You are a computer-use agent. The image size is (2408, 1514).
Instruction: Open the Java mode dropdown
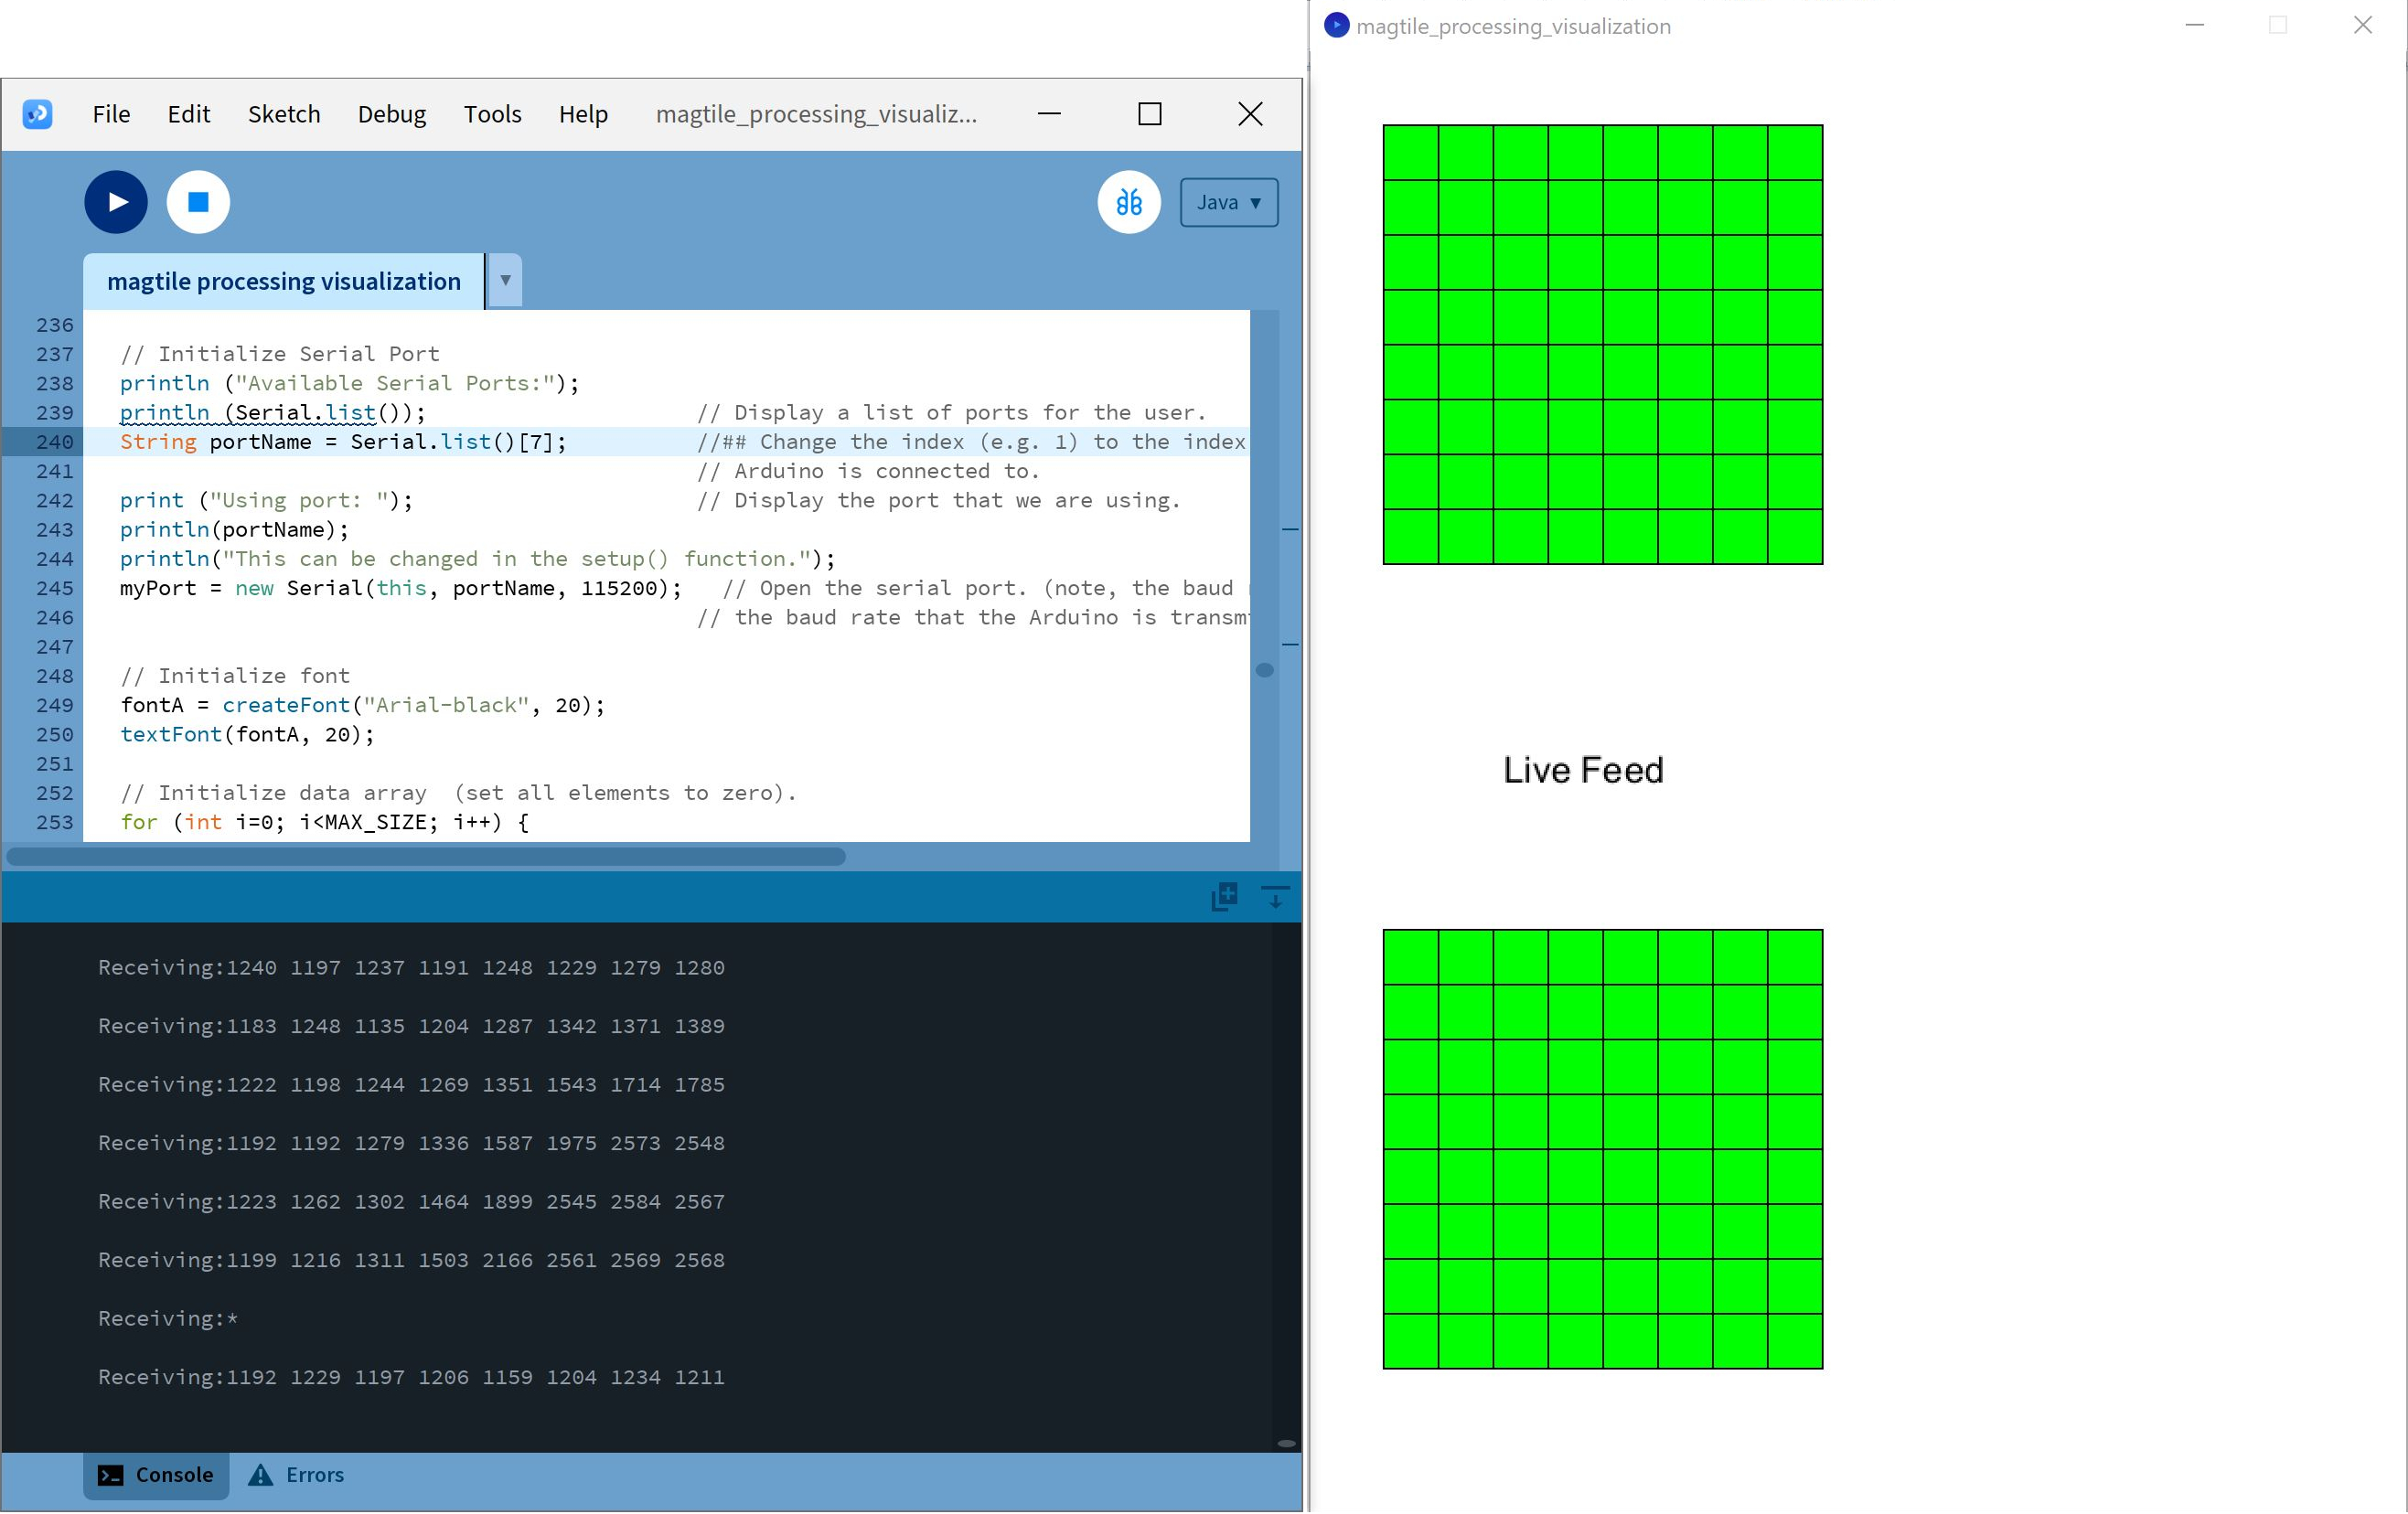point(1228,202)
